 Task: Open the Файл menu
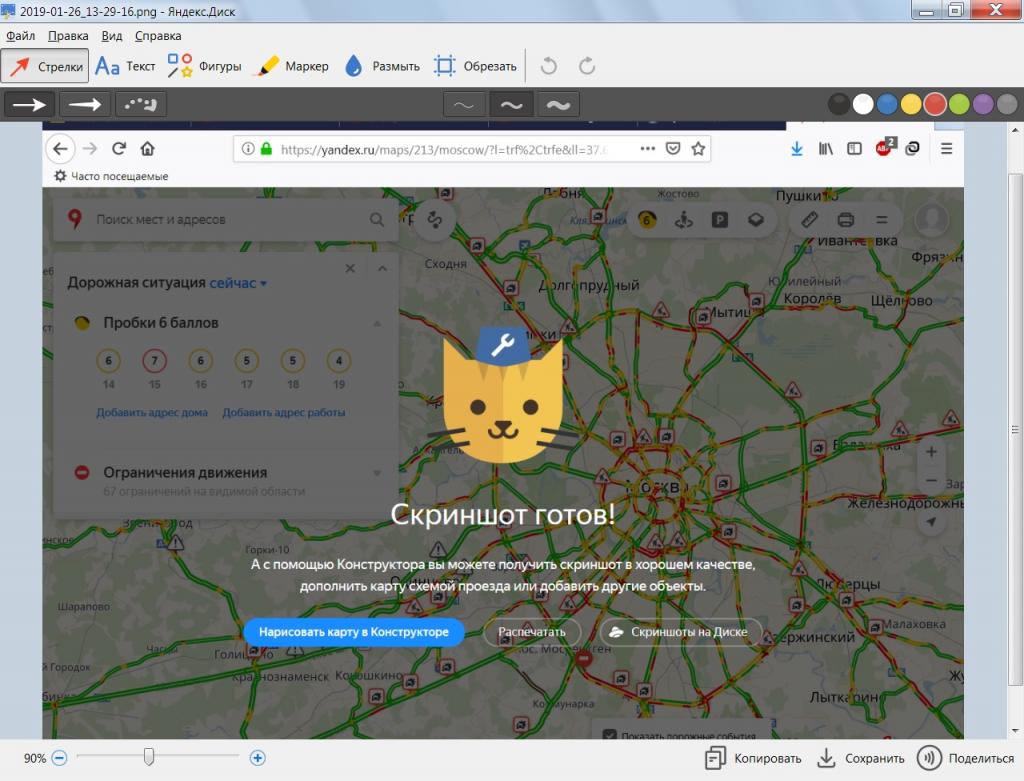[20, 36]
